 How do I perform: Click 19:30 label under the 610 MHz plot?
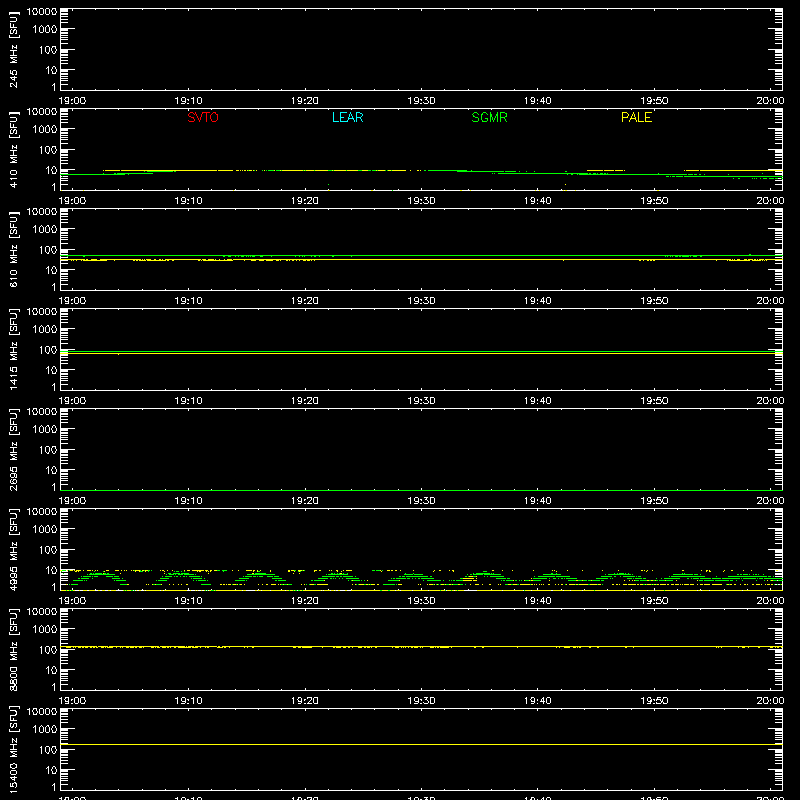coord(421,301)
